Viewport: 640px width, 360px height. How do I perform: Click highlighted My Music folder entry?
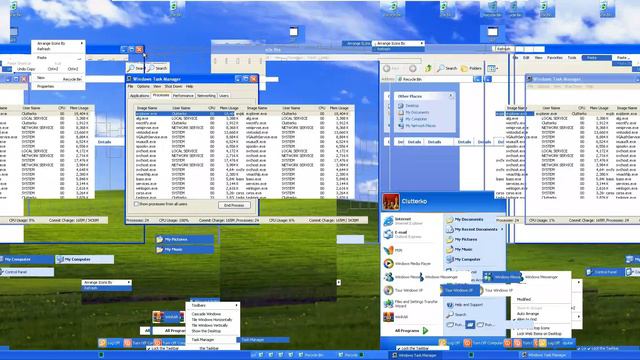184,249
